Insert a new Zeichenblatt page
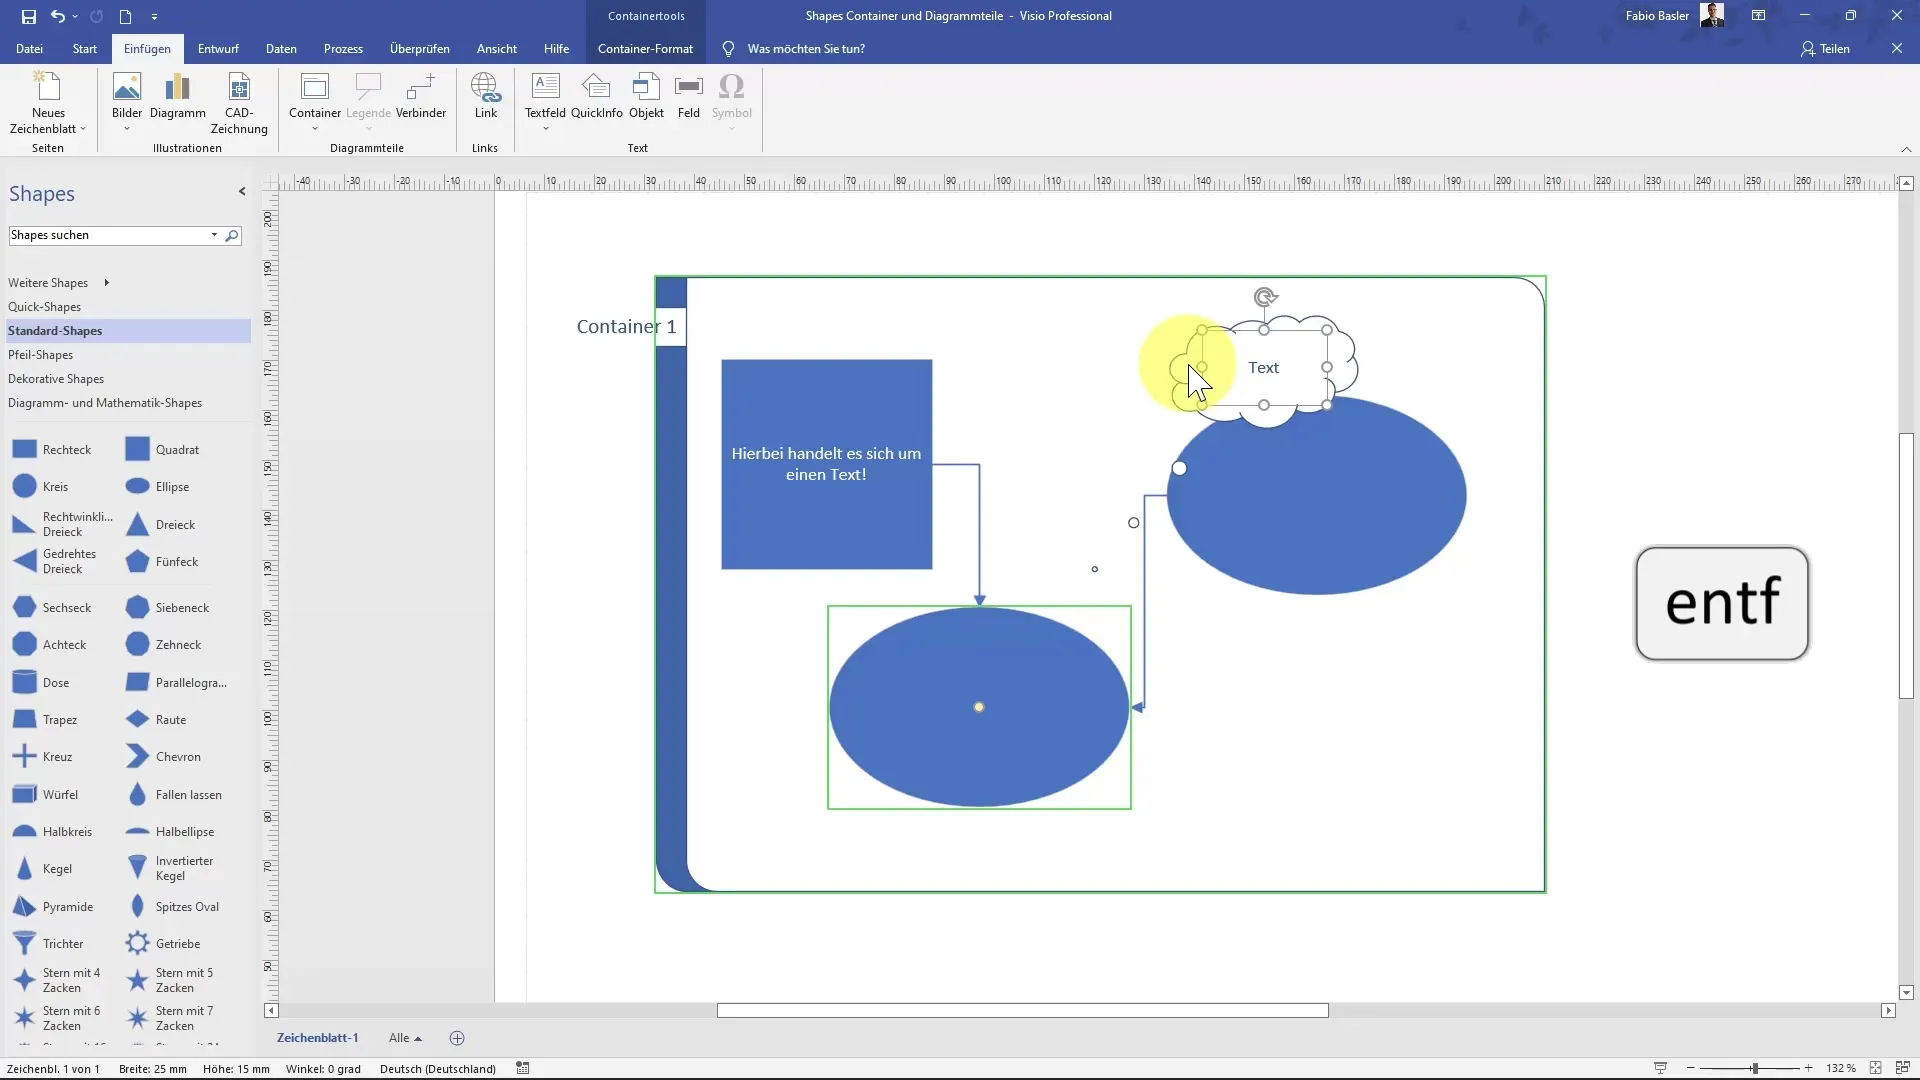 coord(48,103)
